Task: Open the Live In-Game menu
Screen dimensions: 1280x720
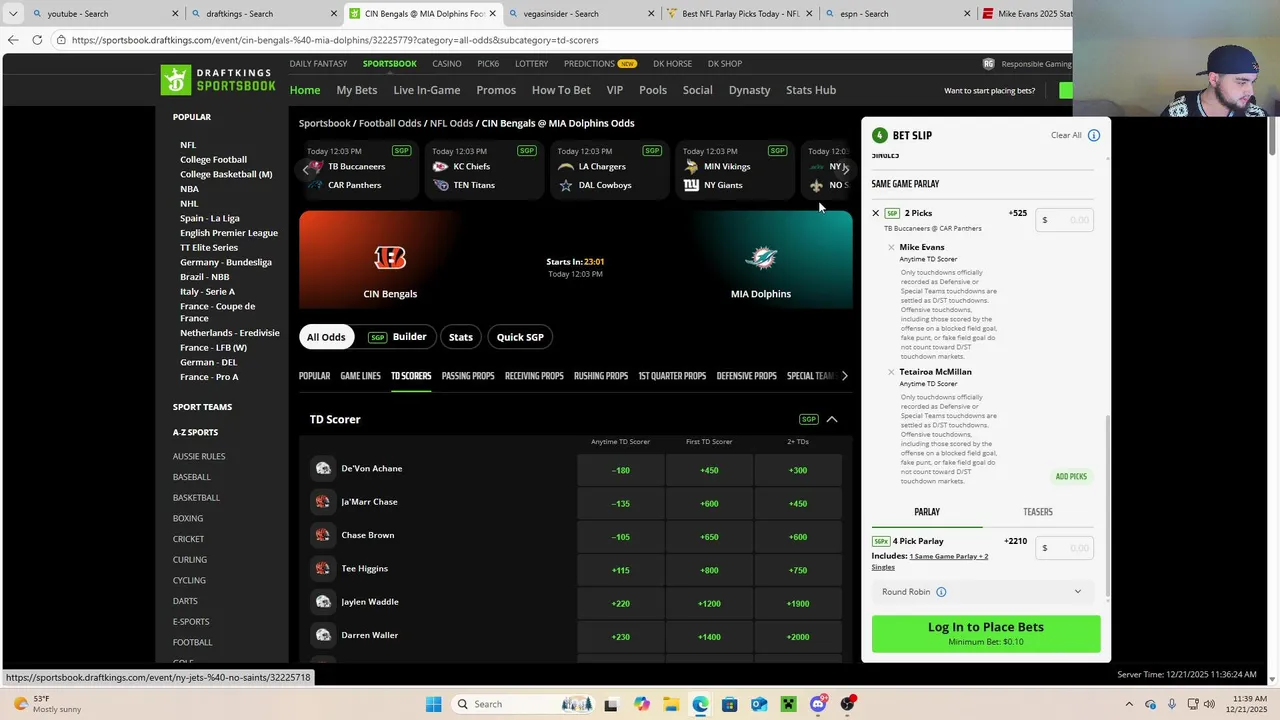Action: point(427,90)
